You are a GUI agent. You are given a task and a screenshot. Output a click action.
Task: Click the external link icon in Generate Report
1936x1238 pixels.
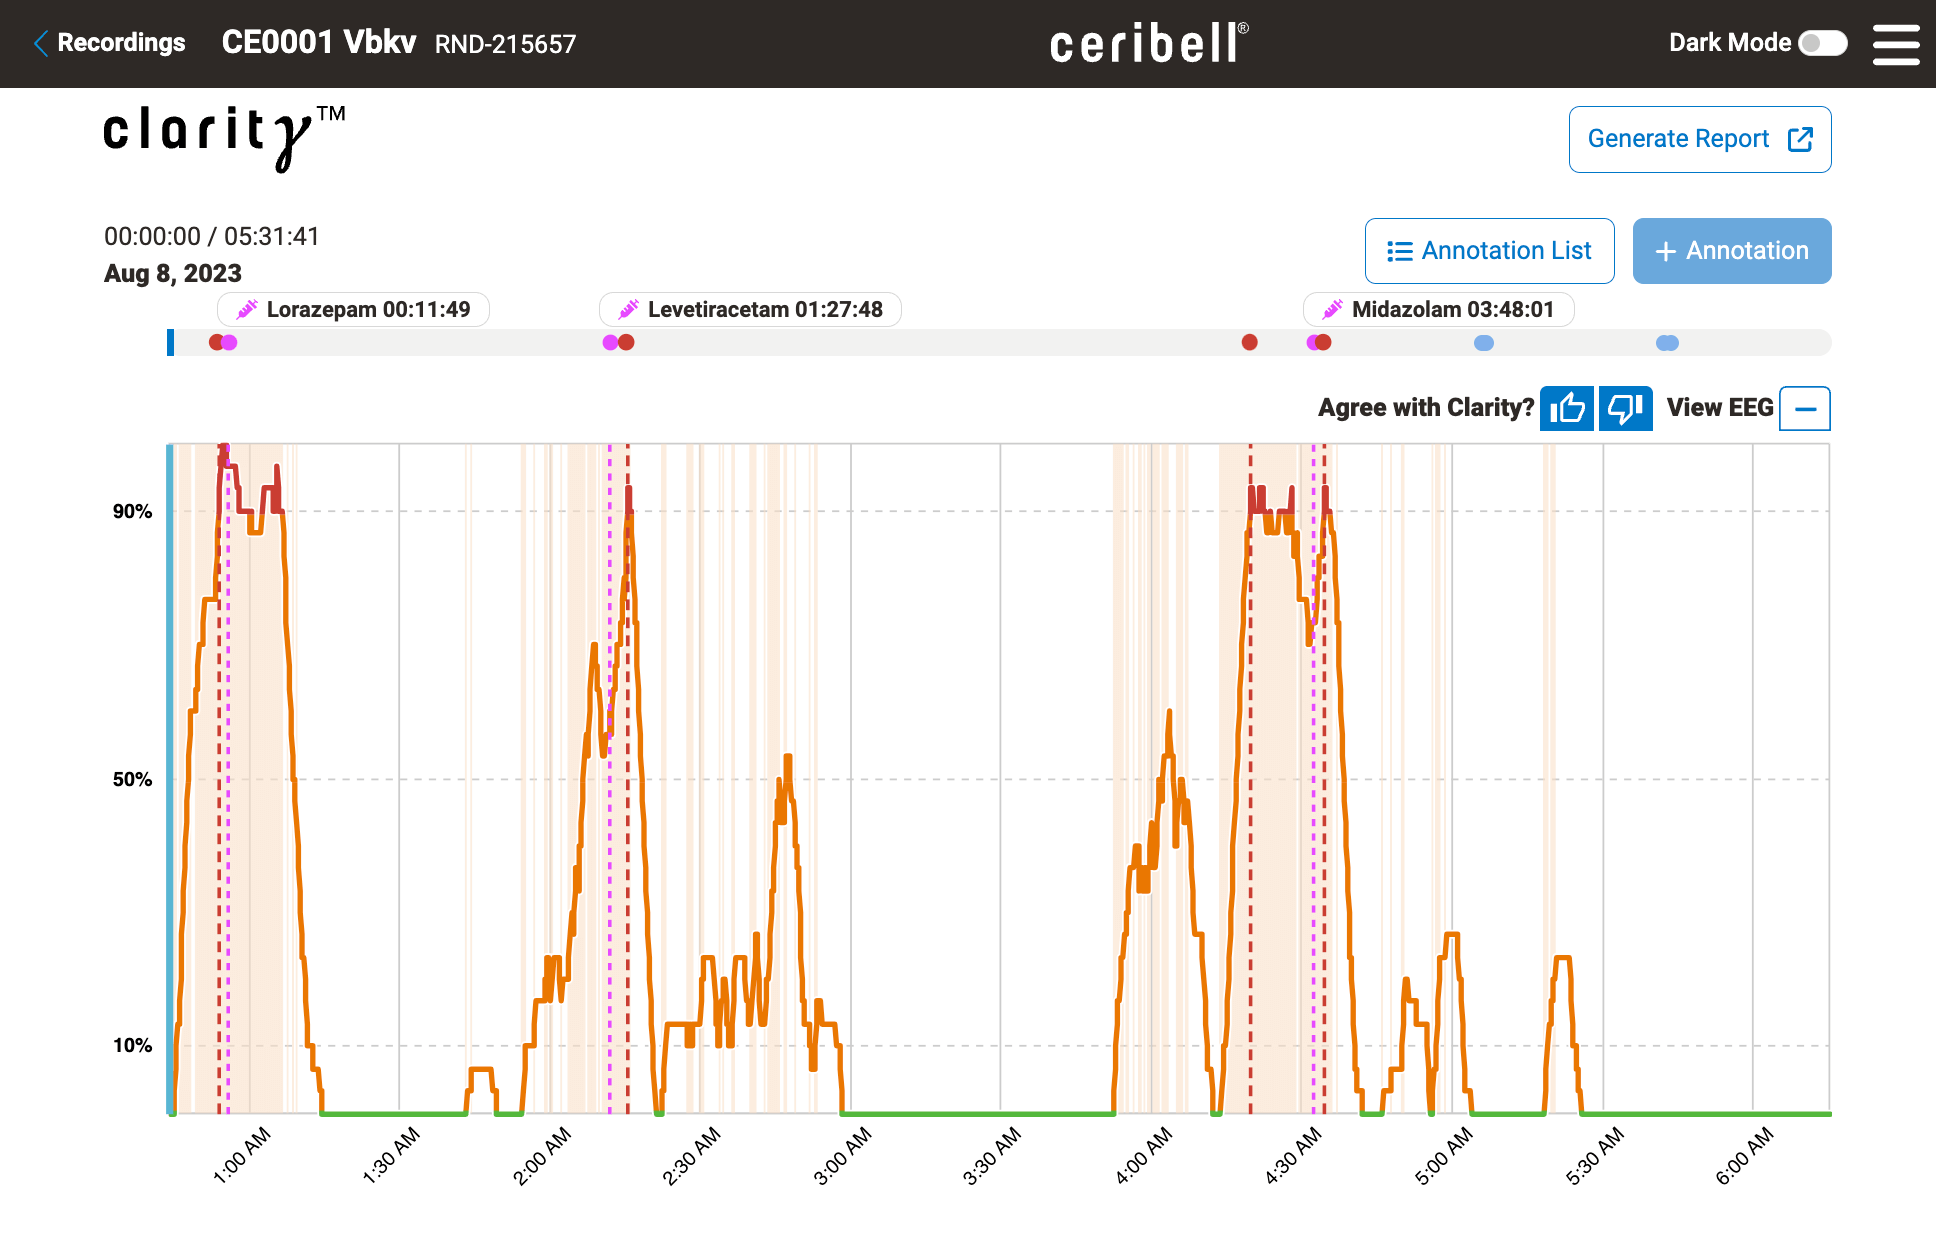point(1800,139)
